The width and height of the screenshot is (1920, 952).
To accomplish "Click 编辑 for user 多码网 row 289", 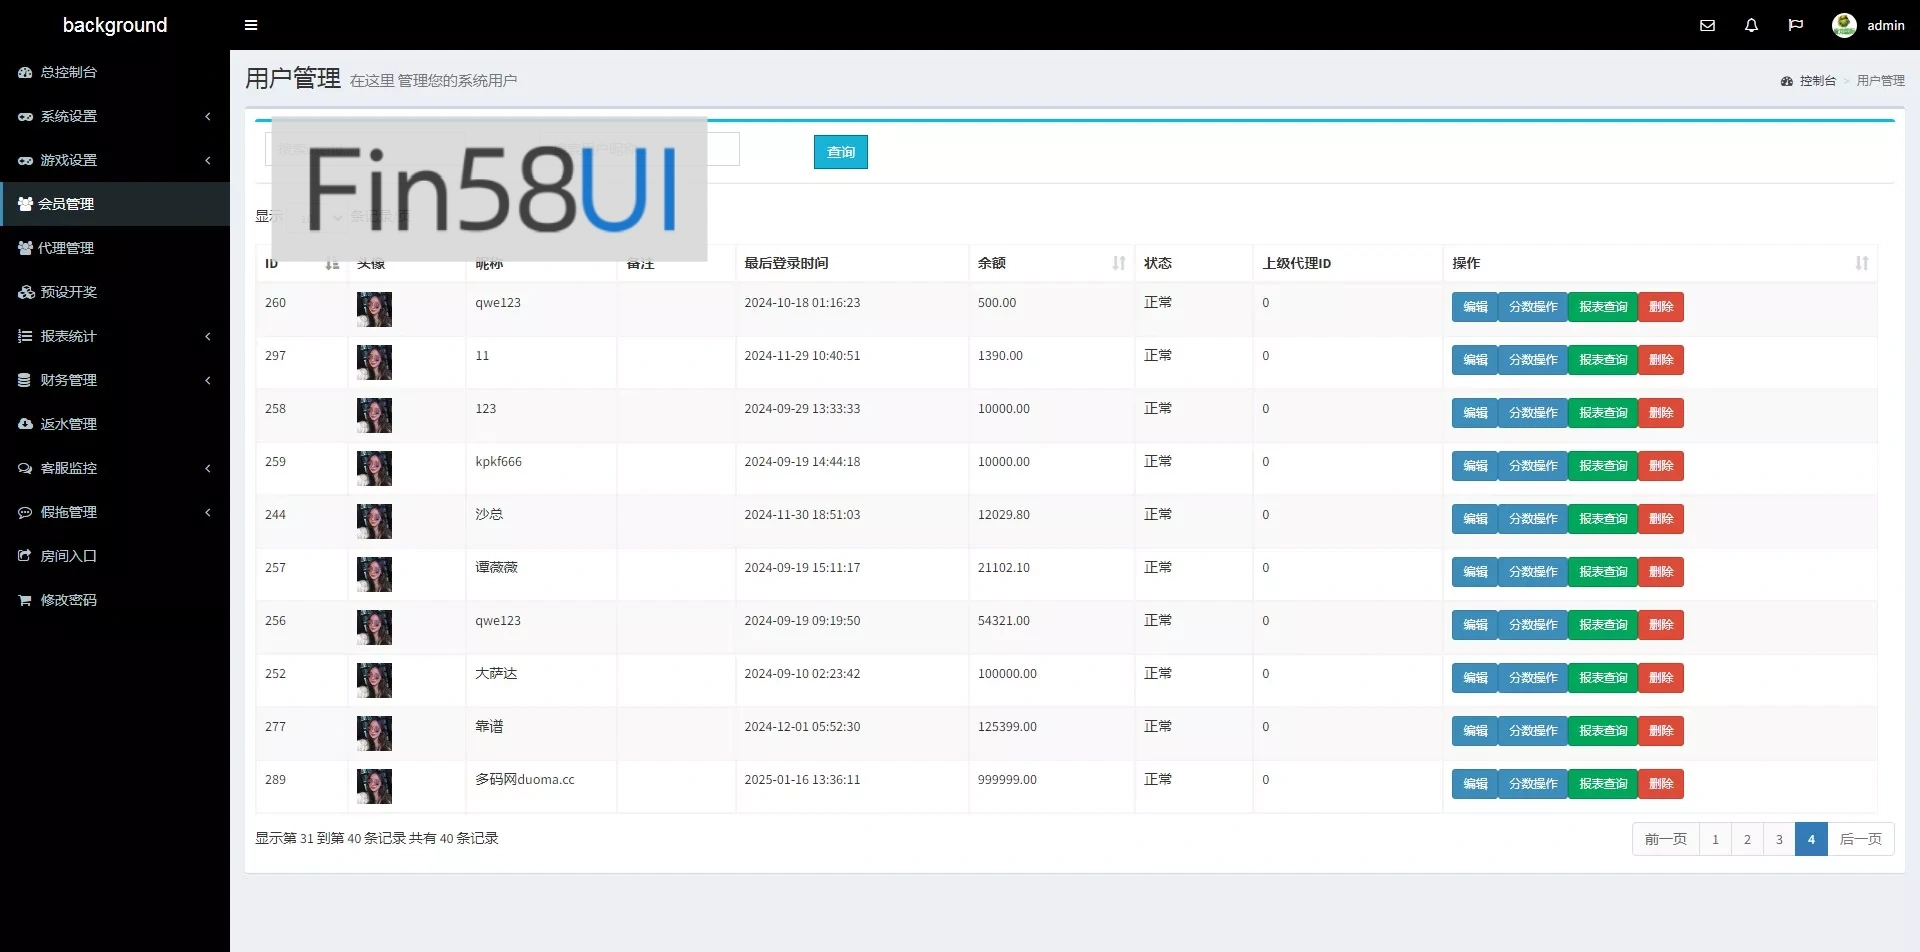I will pos(1474,784).
